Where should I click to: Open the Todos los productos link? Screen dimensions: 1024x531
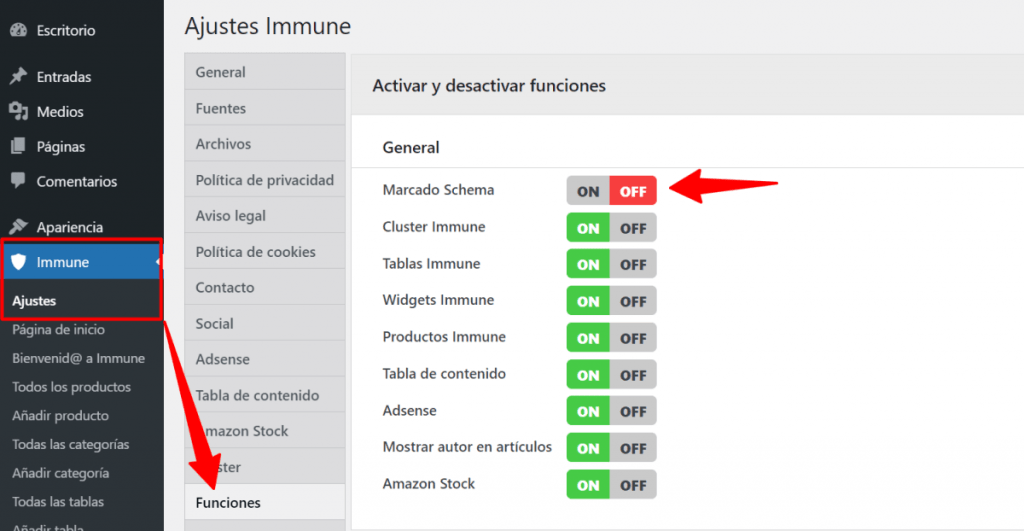click(x=71, y=387)
